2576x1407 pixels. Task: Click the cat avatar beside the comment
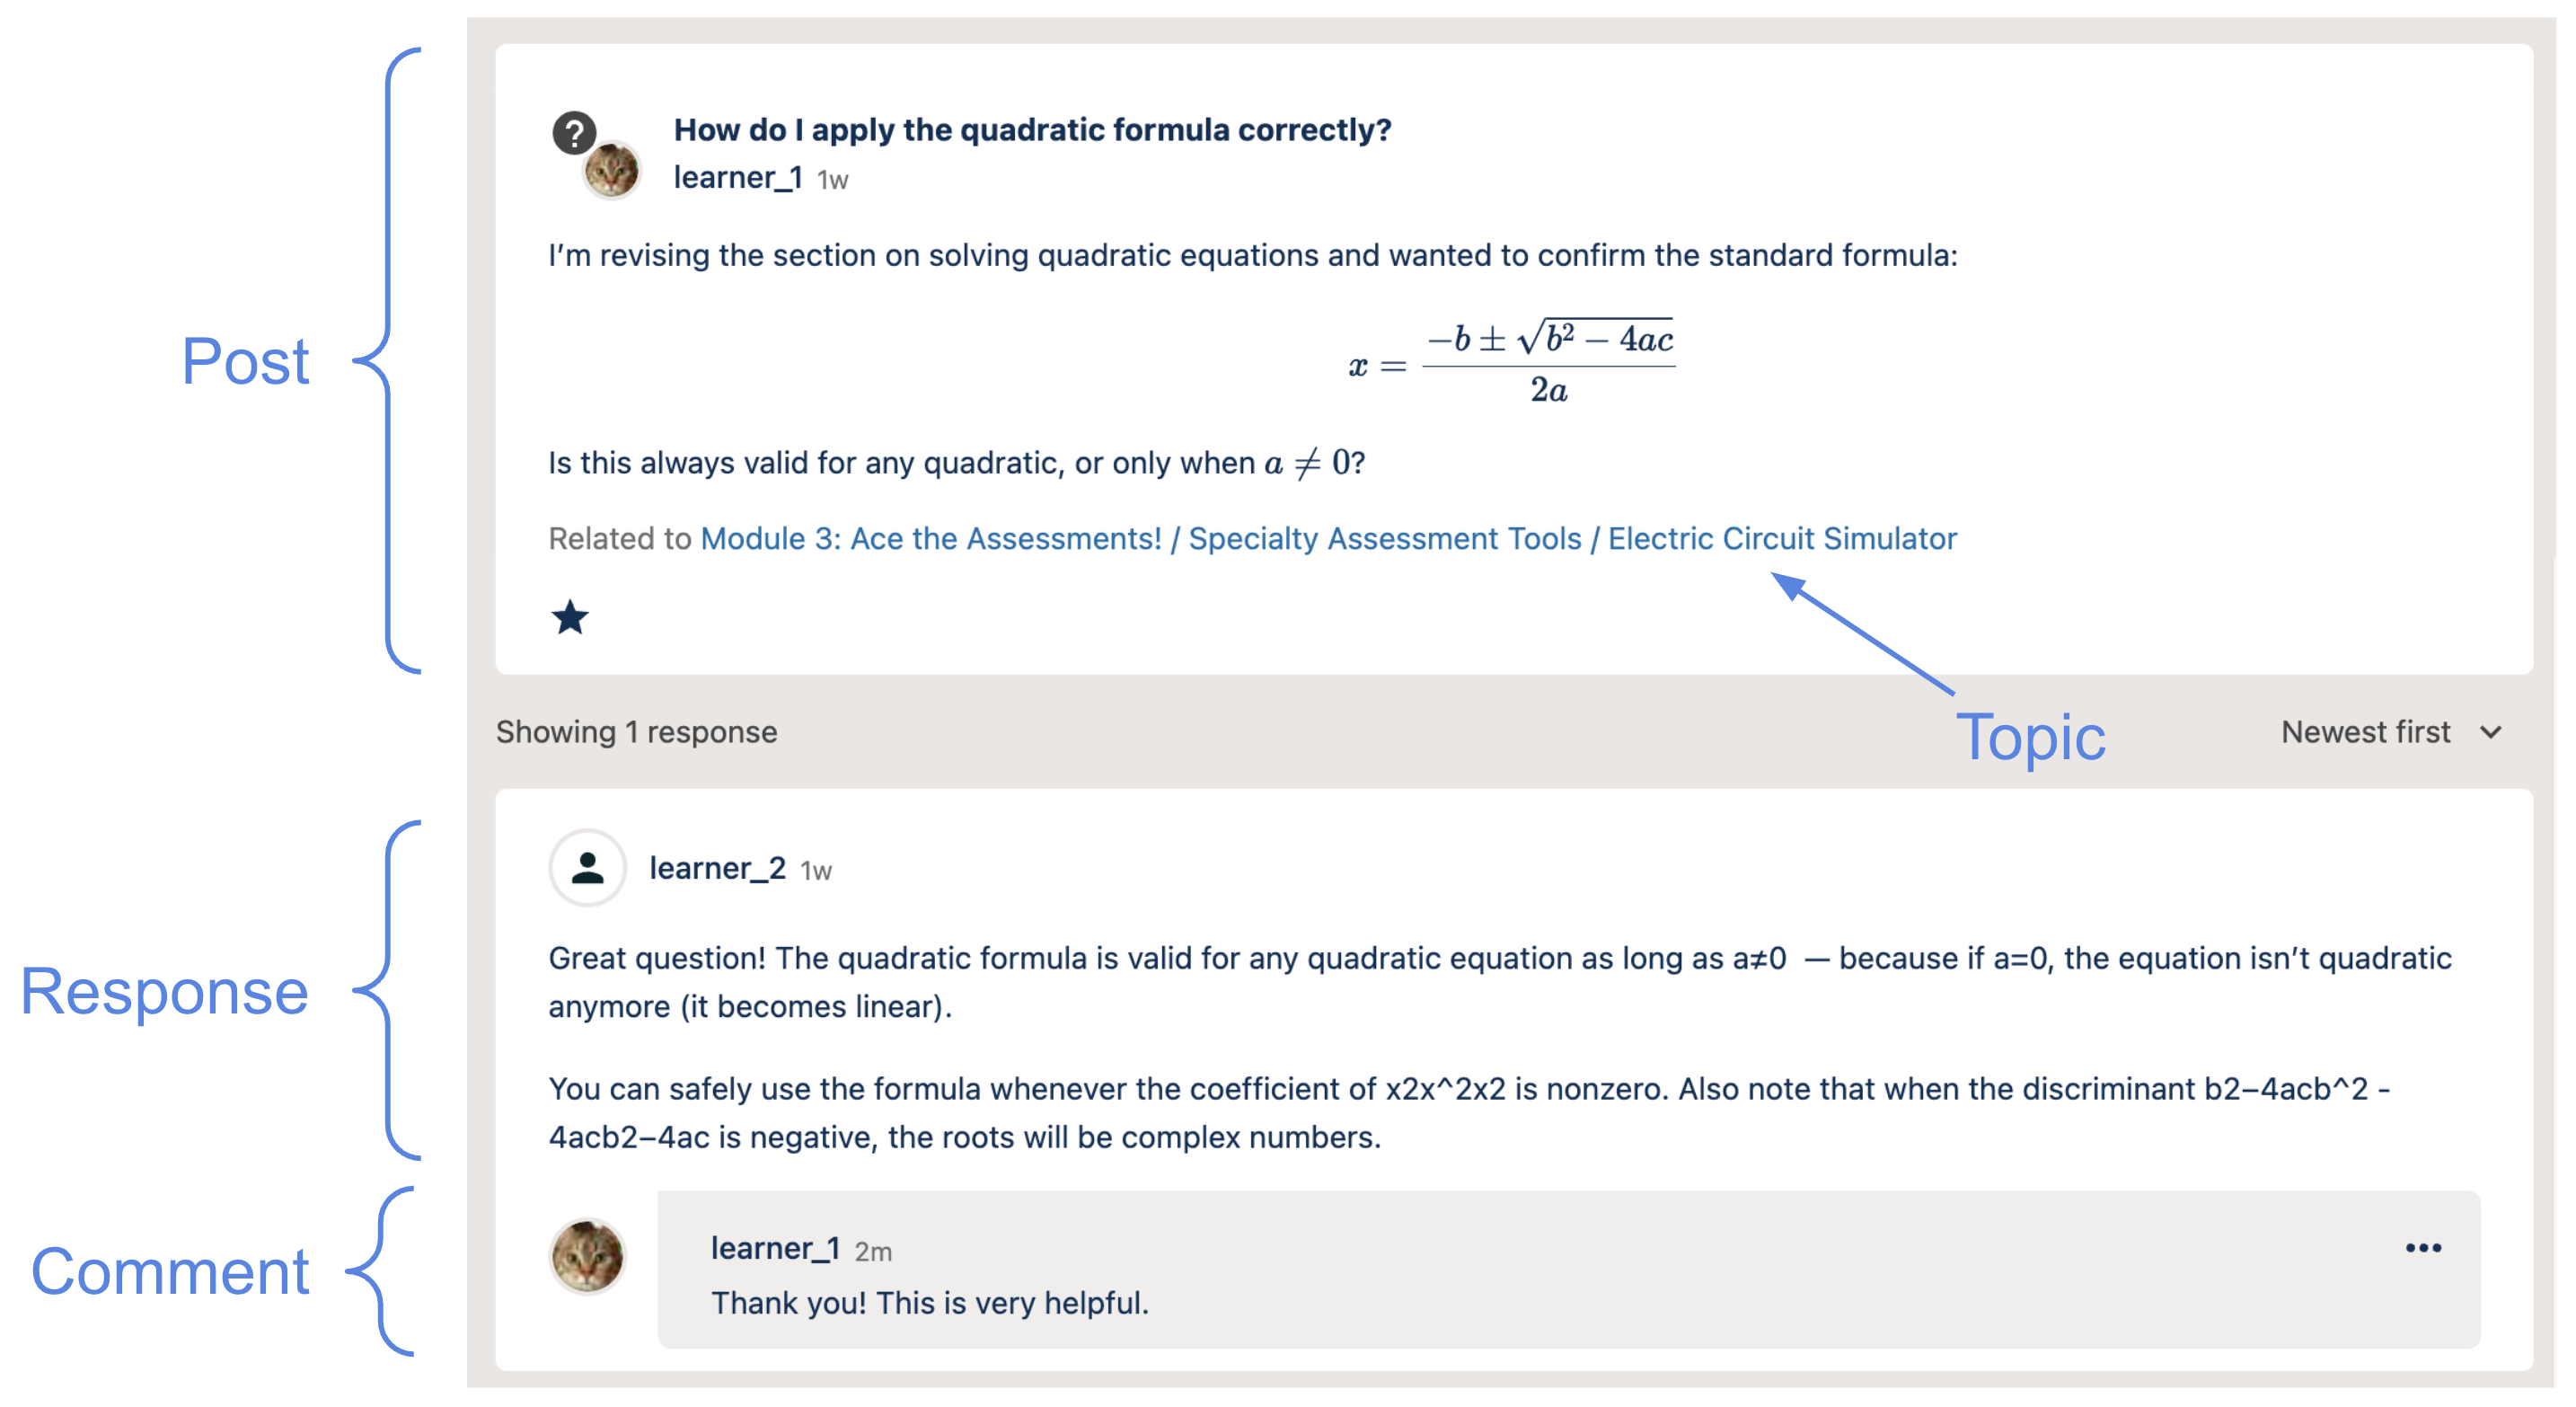point(587,1255)
